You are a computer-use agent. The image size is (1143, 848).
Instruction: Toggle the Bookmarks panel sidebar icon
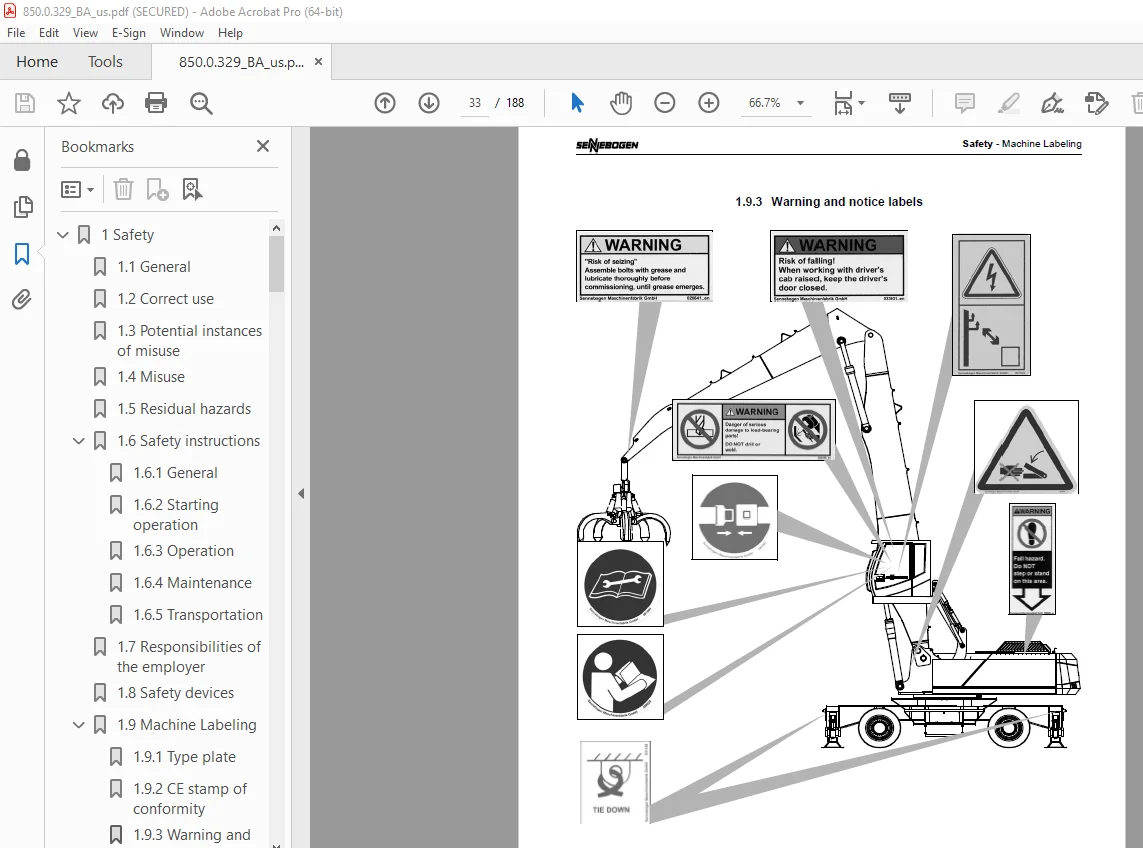(x=22, y=254)
